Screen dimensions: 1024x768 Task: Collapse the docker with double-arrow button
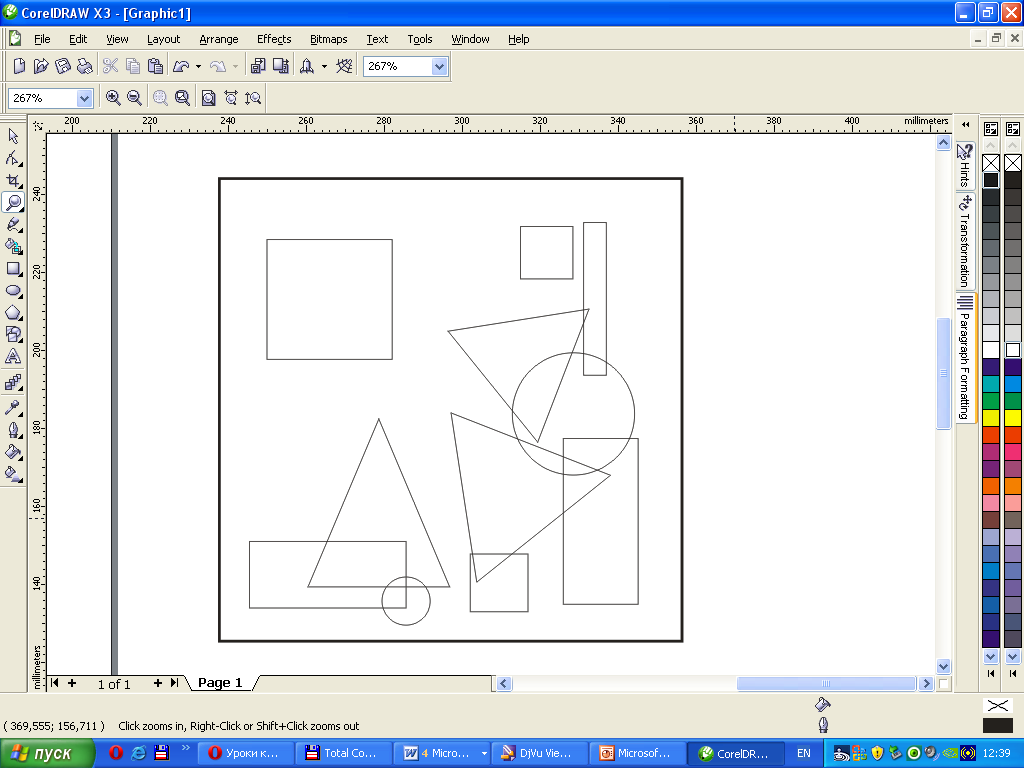(x=965, y=125)
